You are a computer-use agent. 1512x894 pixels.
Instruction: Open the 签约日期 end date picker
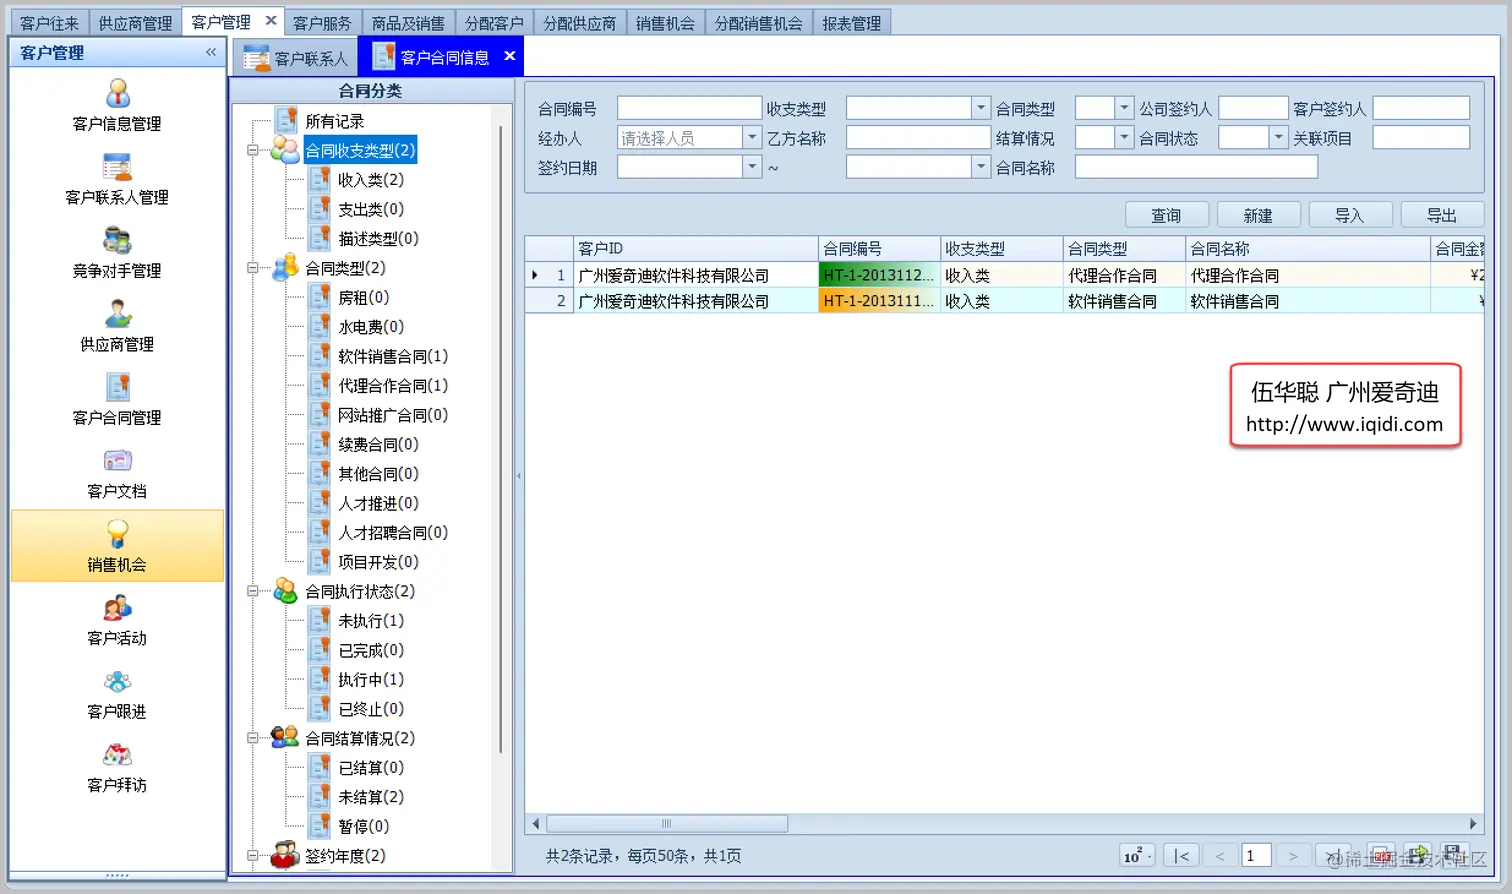pos(980,167)
